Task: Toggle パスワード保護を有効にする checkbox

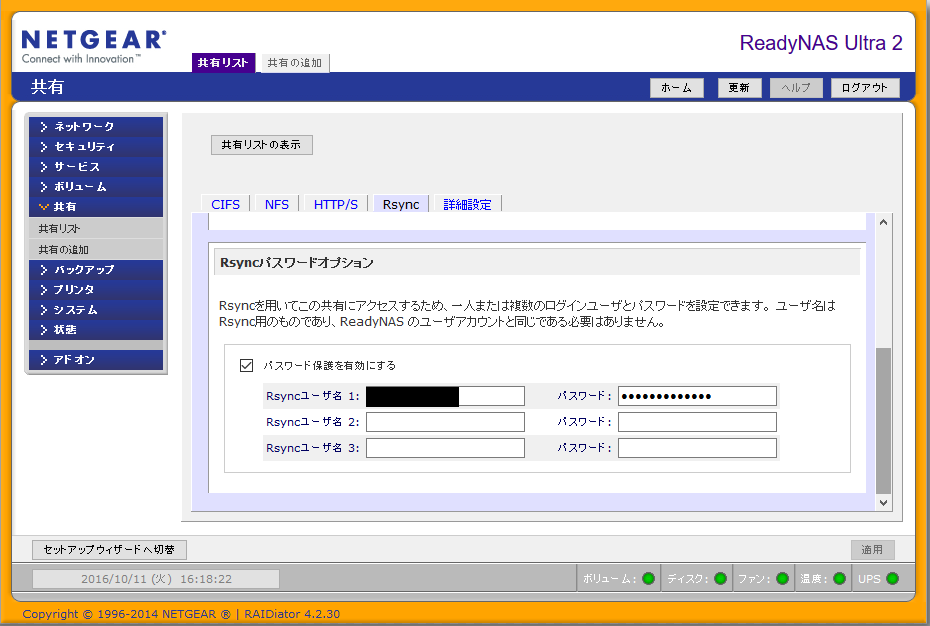Action: pyautogui.click(x=246, y=366)
